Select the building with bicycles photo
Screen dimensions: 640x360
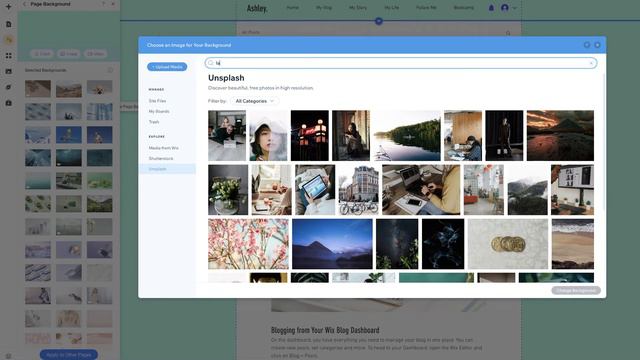pos(358,190)
